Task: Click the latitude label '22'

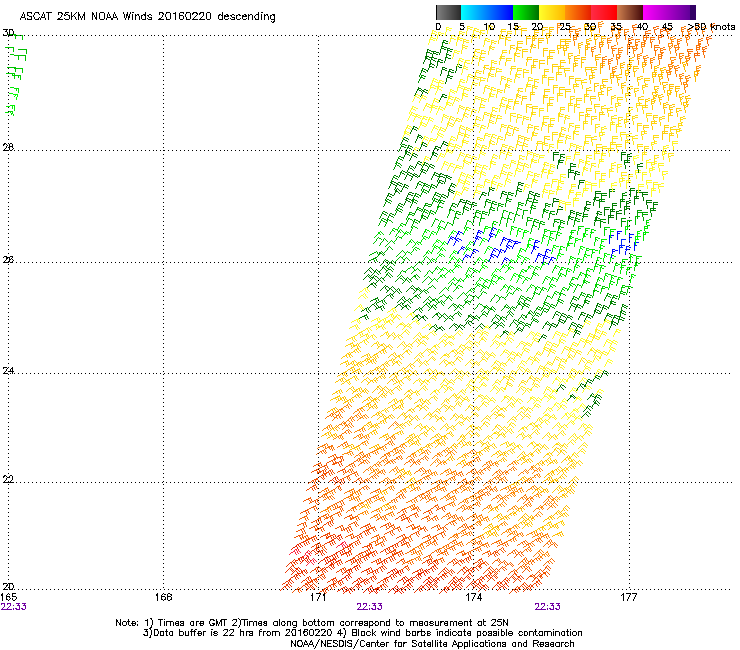Action: click(x=8, y=479)
